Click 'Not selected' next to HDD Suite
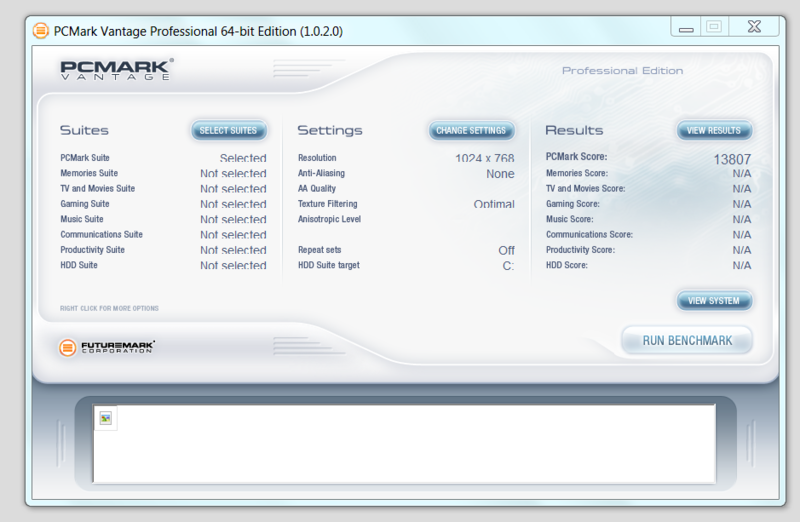Viewport: 800px width, 522px height. (x=233, y=265)
